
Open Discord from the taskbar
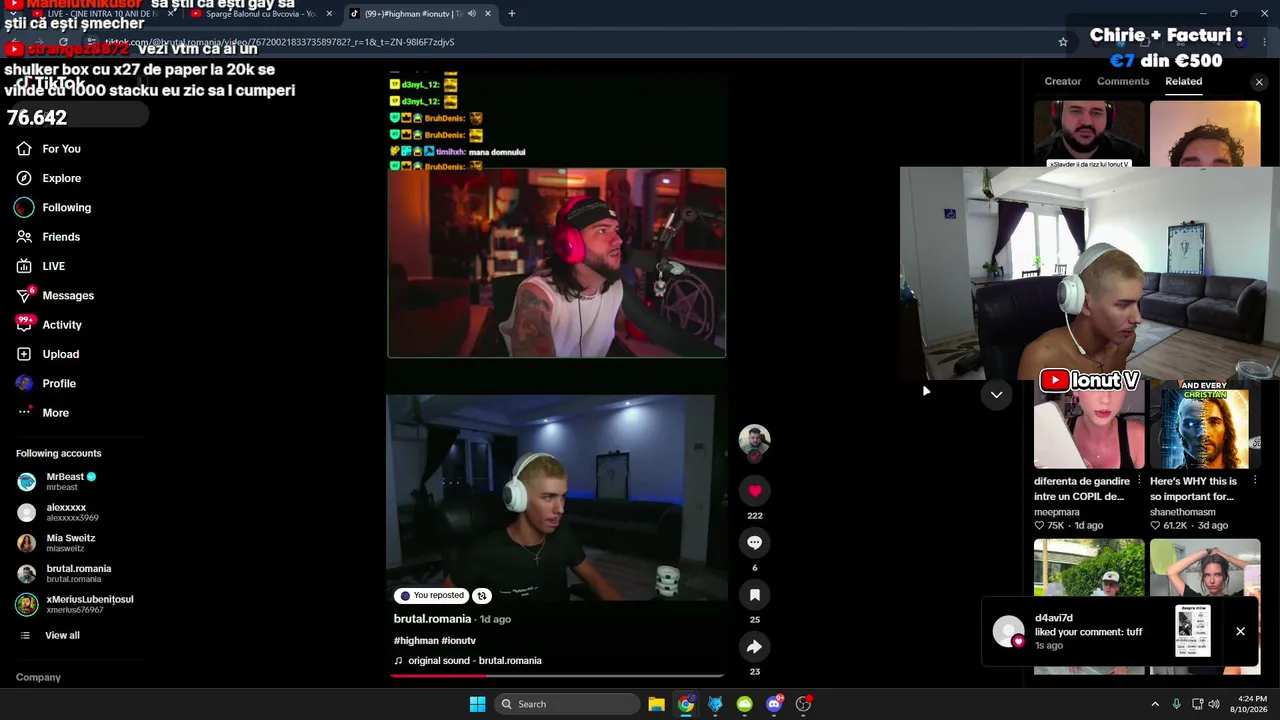[774, 704]
